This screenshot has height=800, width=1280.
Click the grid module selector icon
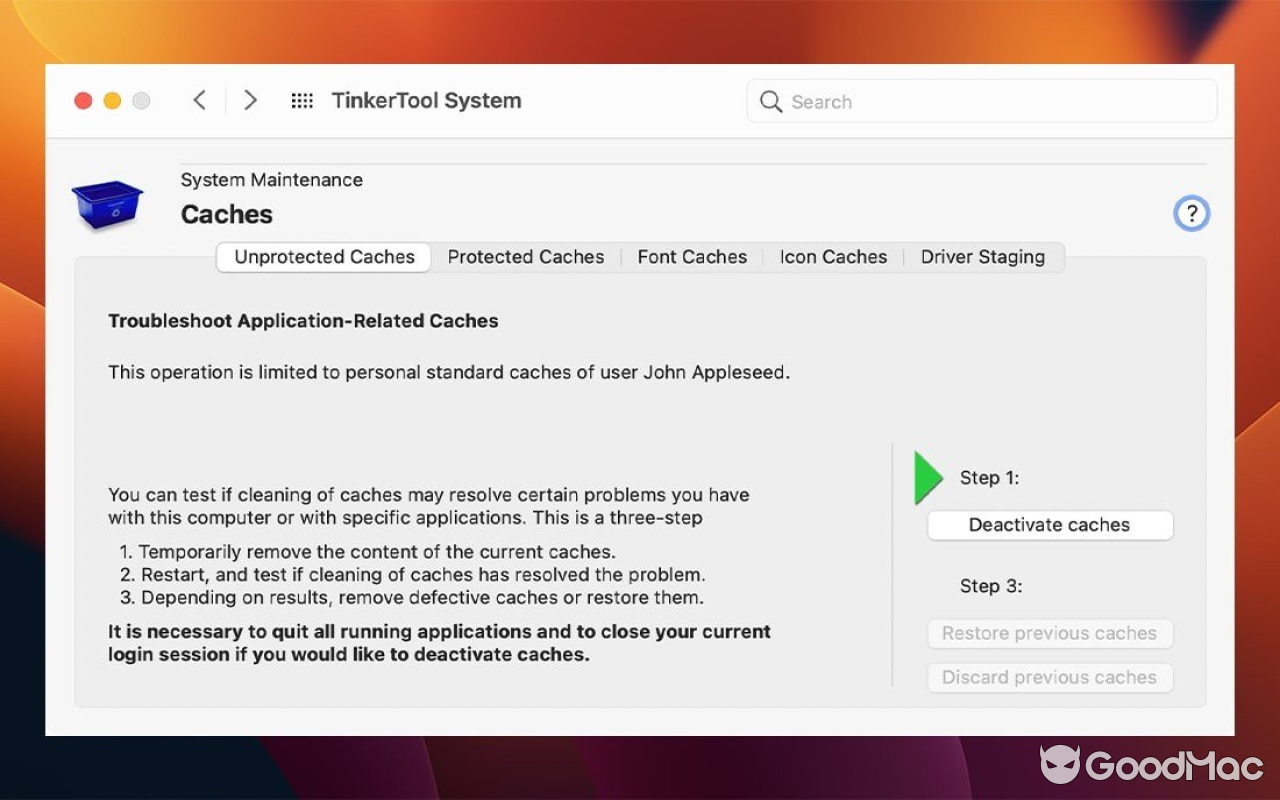[x=301, y=100]
